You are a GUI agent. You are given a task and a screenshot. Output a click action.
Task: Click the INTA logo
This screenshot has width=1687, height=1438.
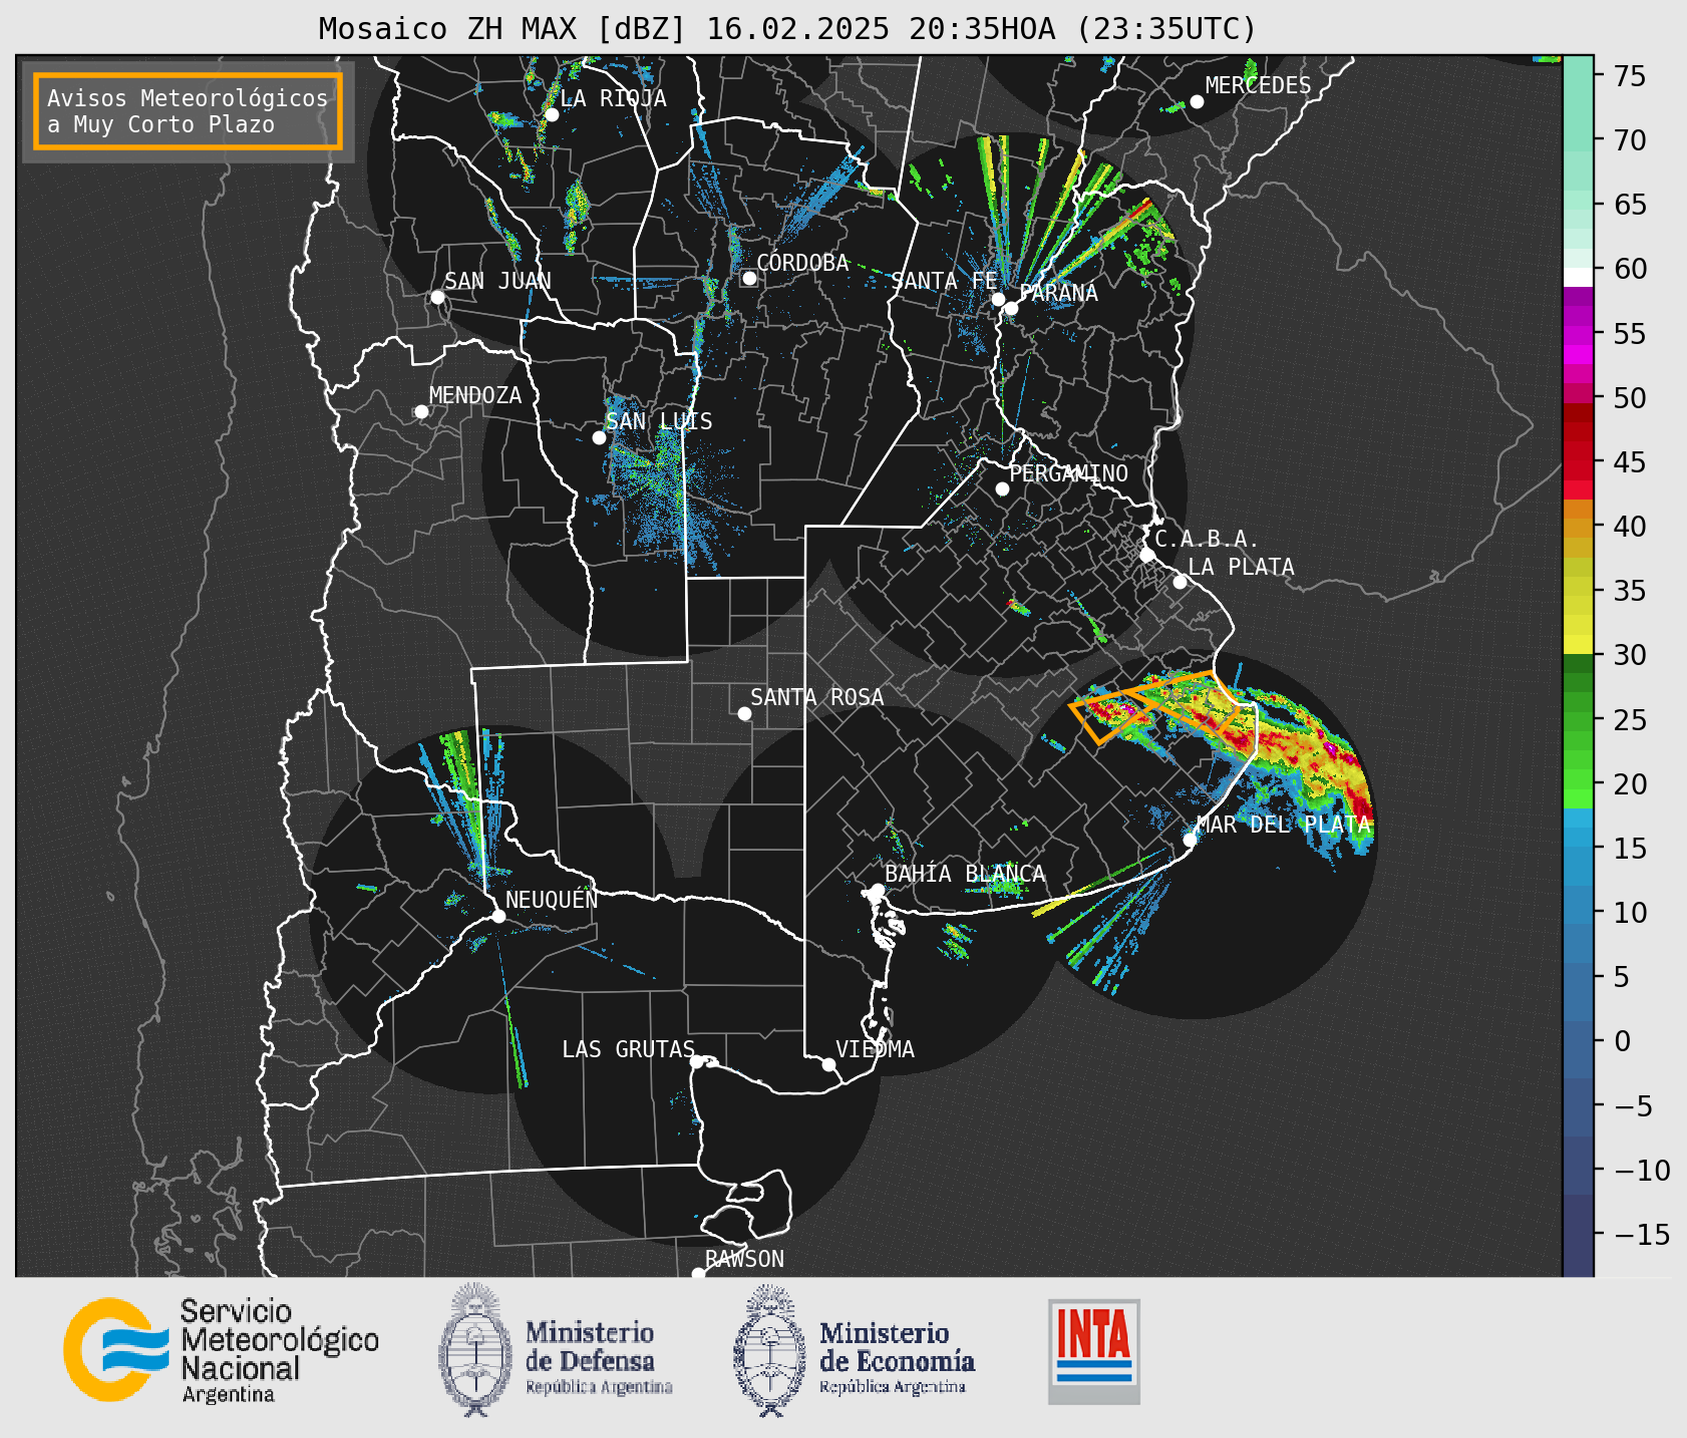click(x=1094, y=1351)
